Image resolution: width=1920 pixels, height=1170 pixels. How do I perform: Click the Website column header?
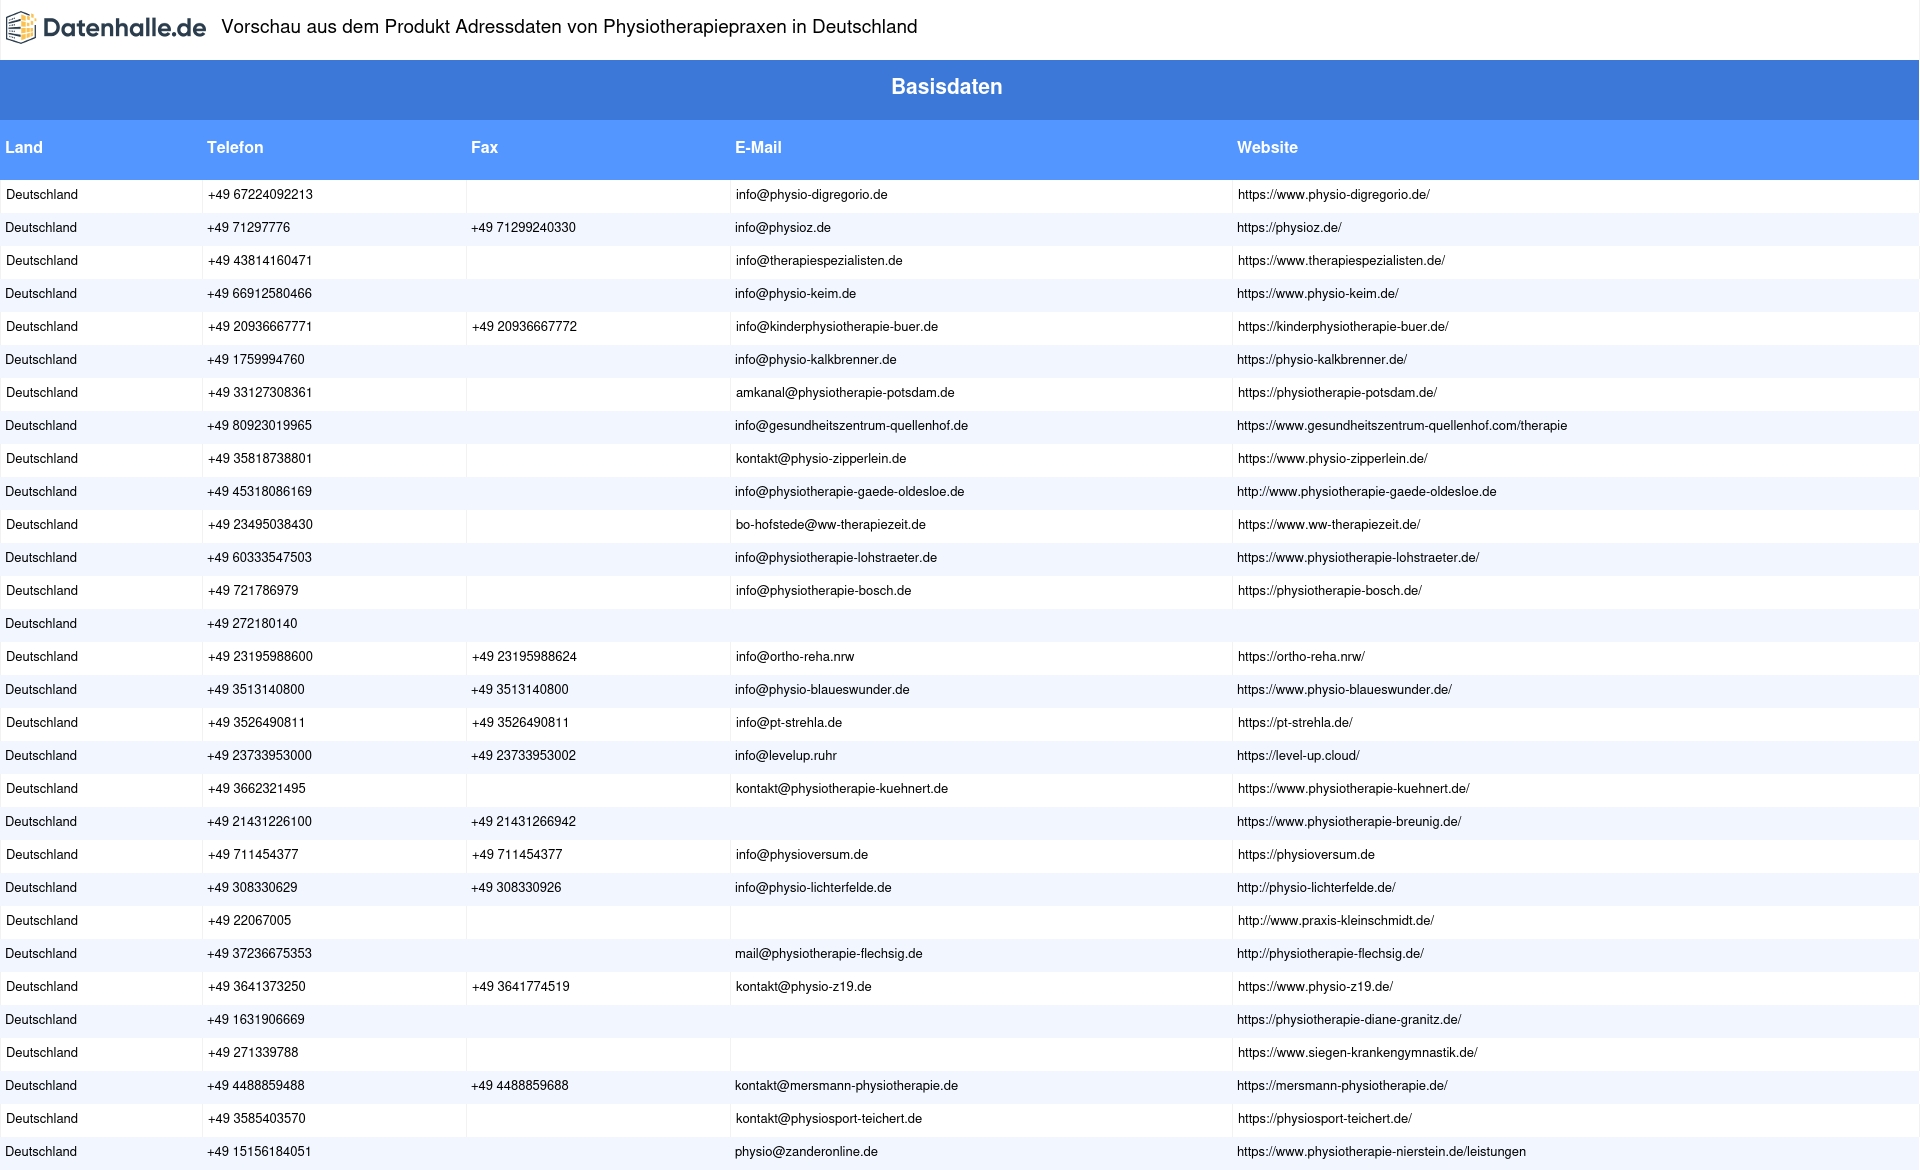[x=1267, y=147]
